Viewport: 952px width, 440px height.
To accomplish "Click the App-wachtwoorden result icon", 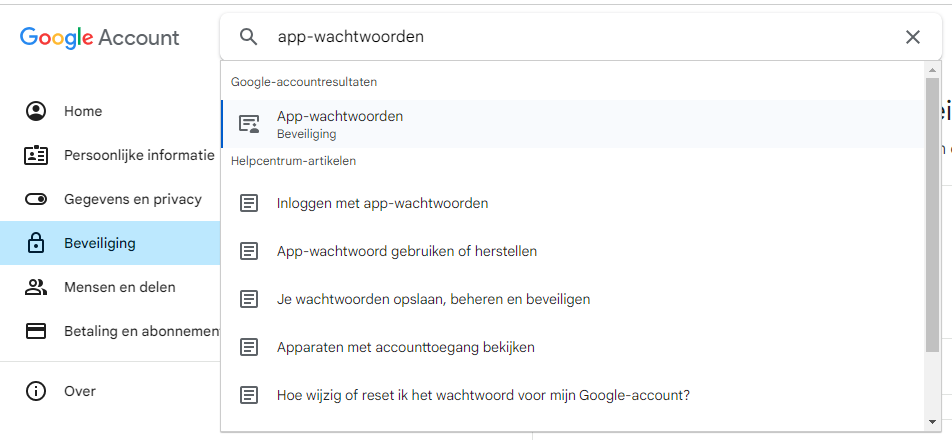I will pos(249,124).
